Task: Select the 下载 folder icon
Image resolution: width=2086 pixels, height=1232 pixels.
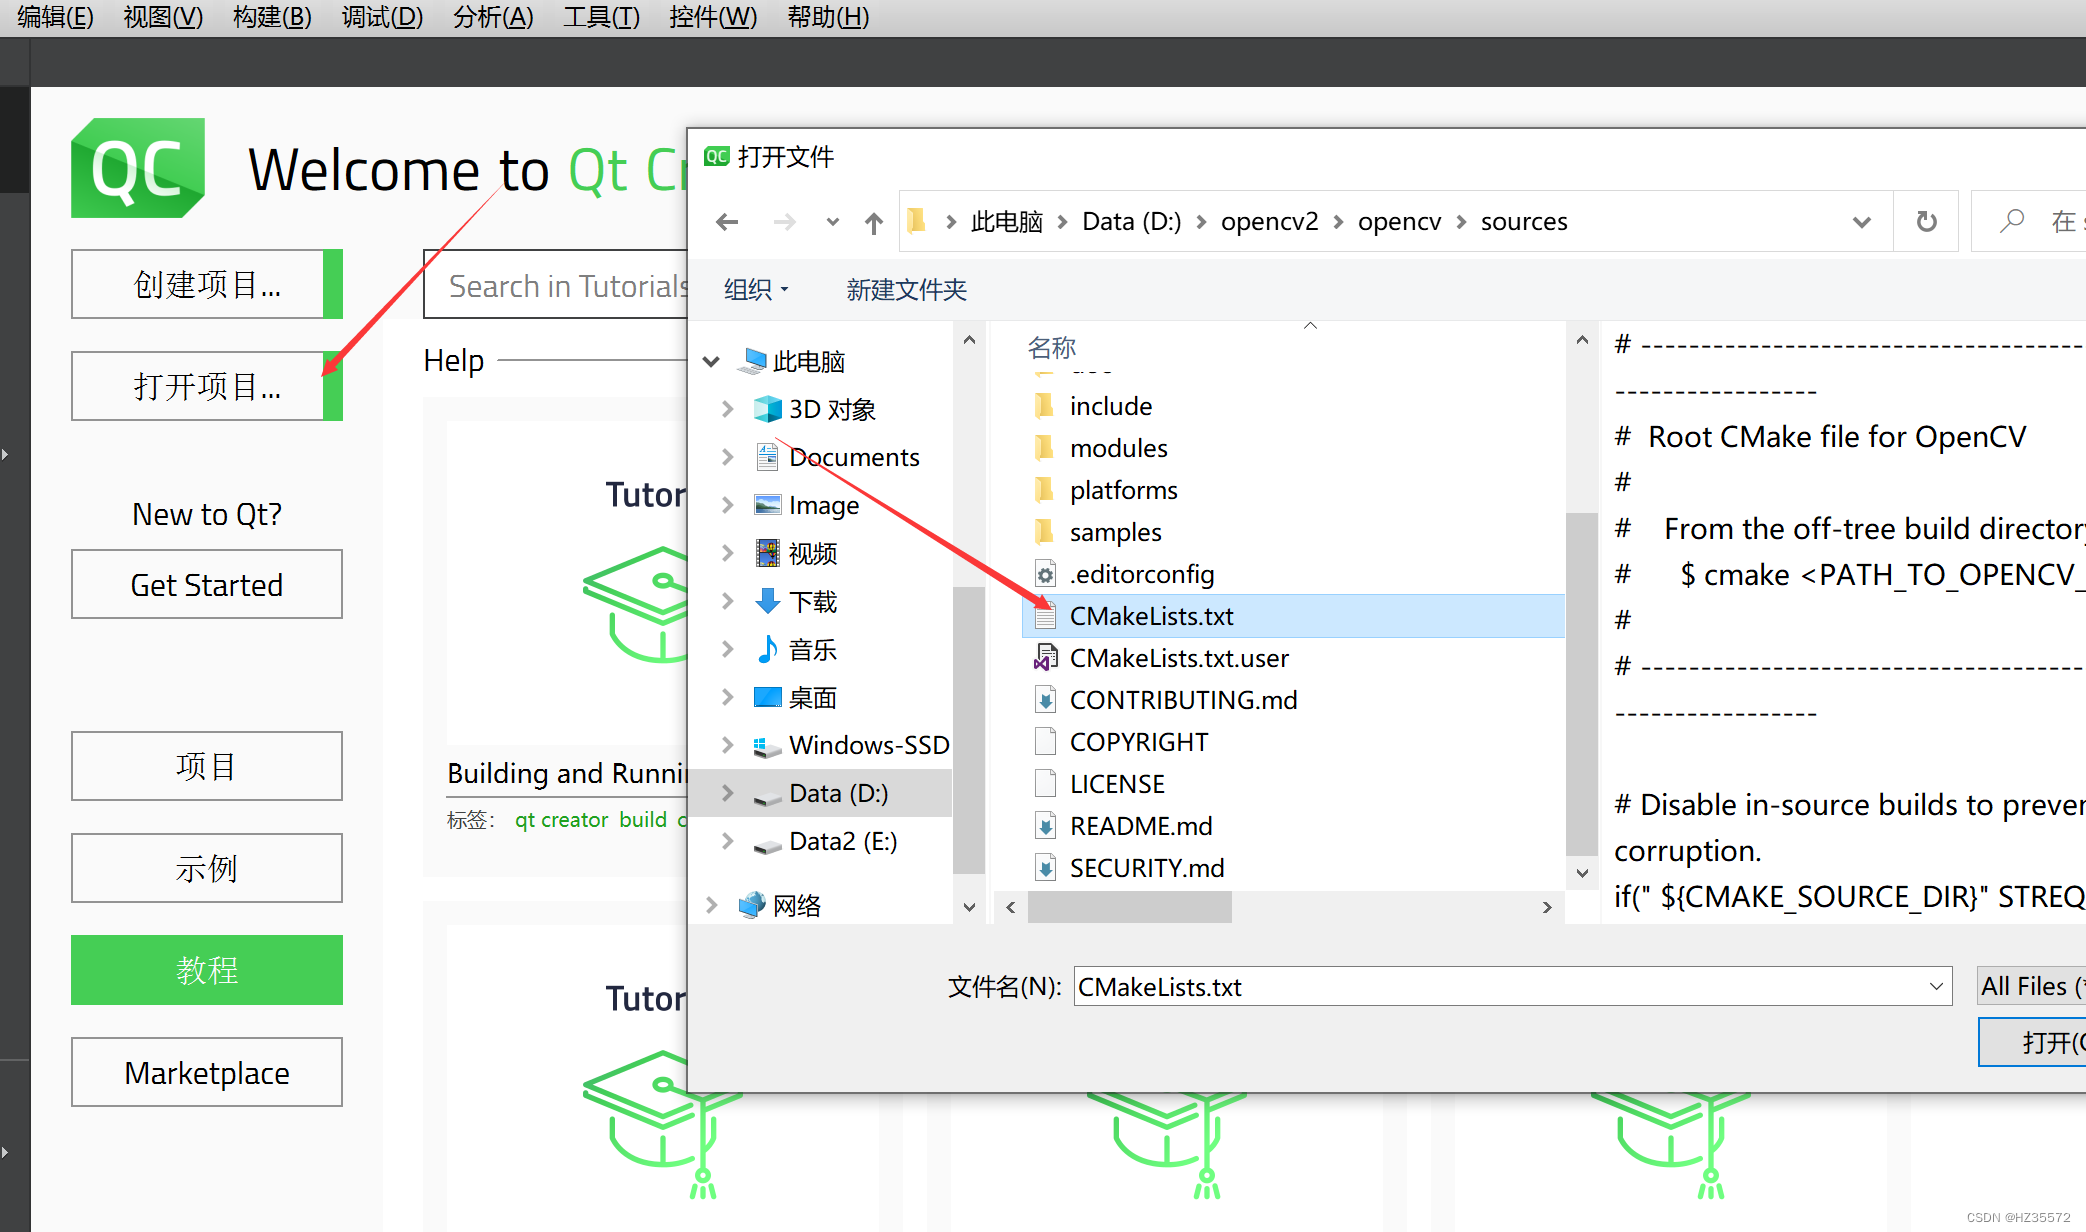Action: click(x=767, y=601)
